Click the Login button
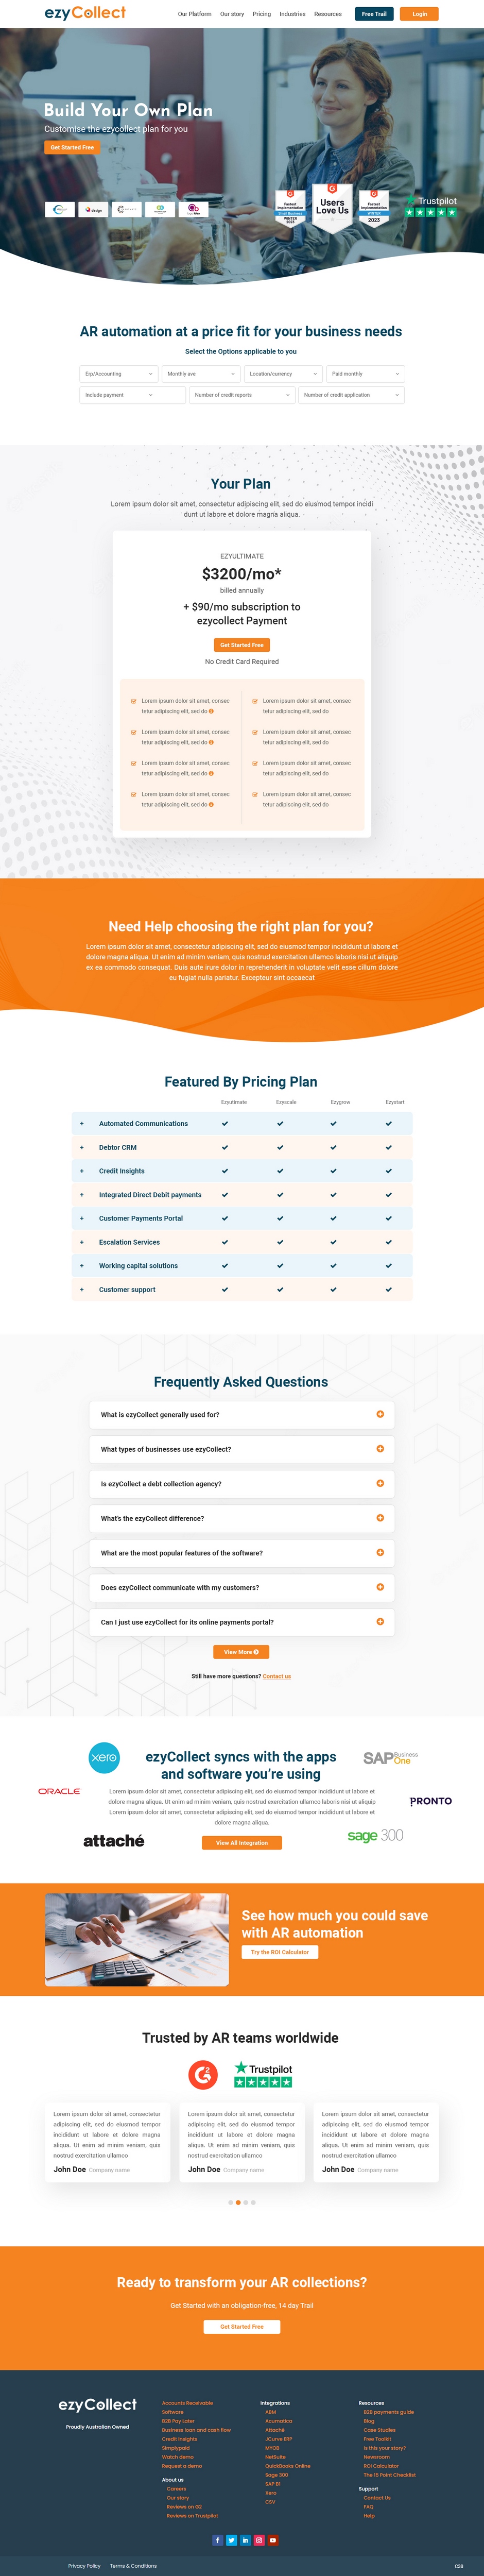484x2576 pixels. [420, 14]
